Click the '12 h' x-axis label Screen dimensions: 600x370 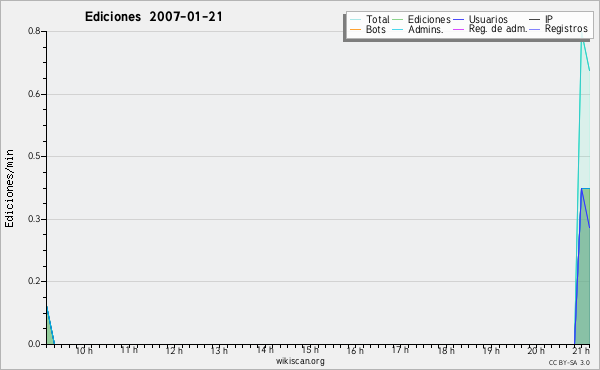174,350
